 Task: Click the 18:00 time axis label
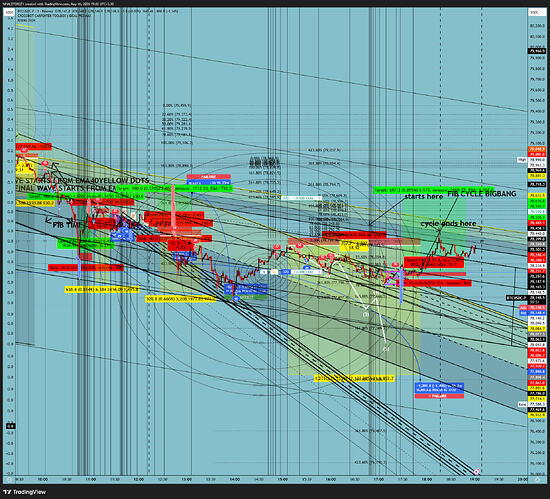point(427,479)
